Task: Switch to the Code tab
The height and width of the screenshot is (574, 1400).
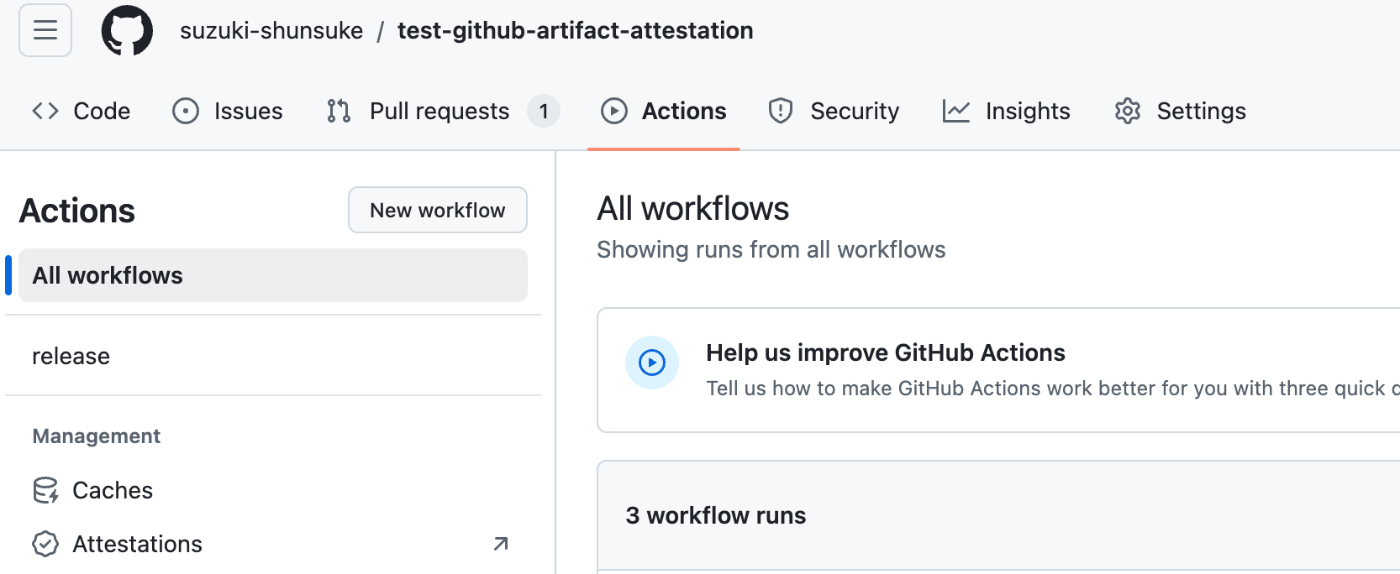Action: pos(81,111)
